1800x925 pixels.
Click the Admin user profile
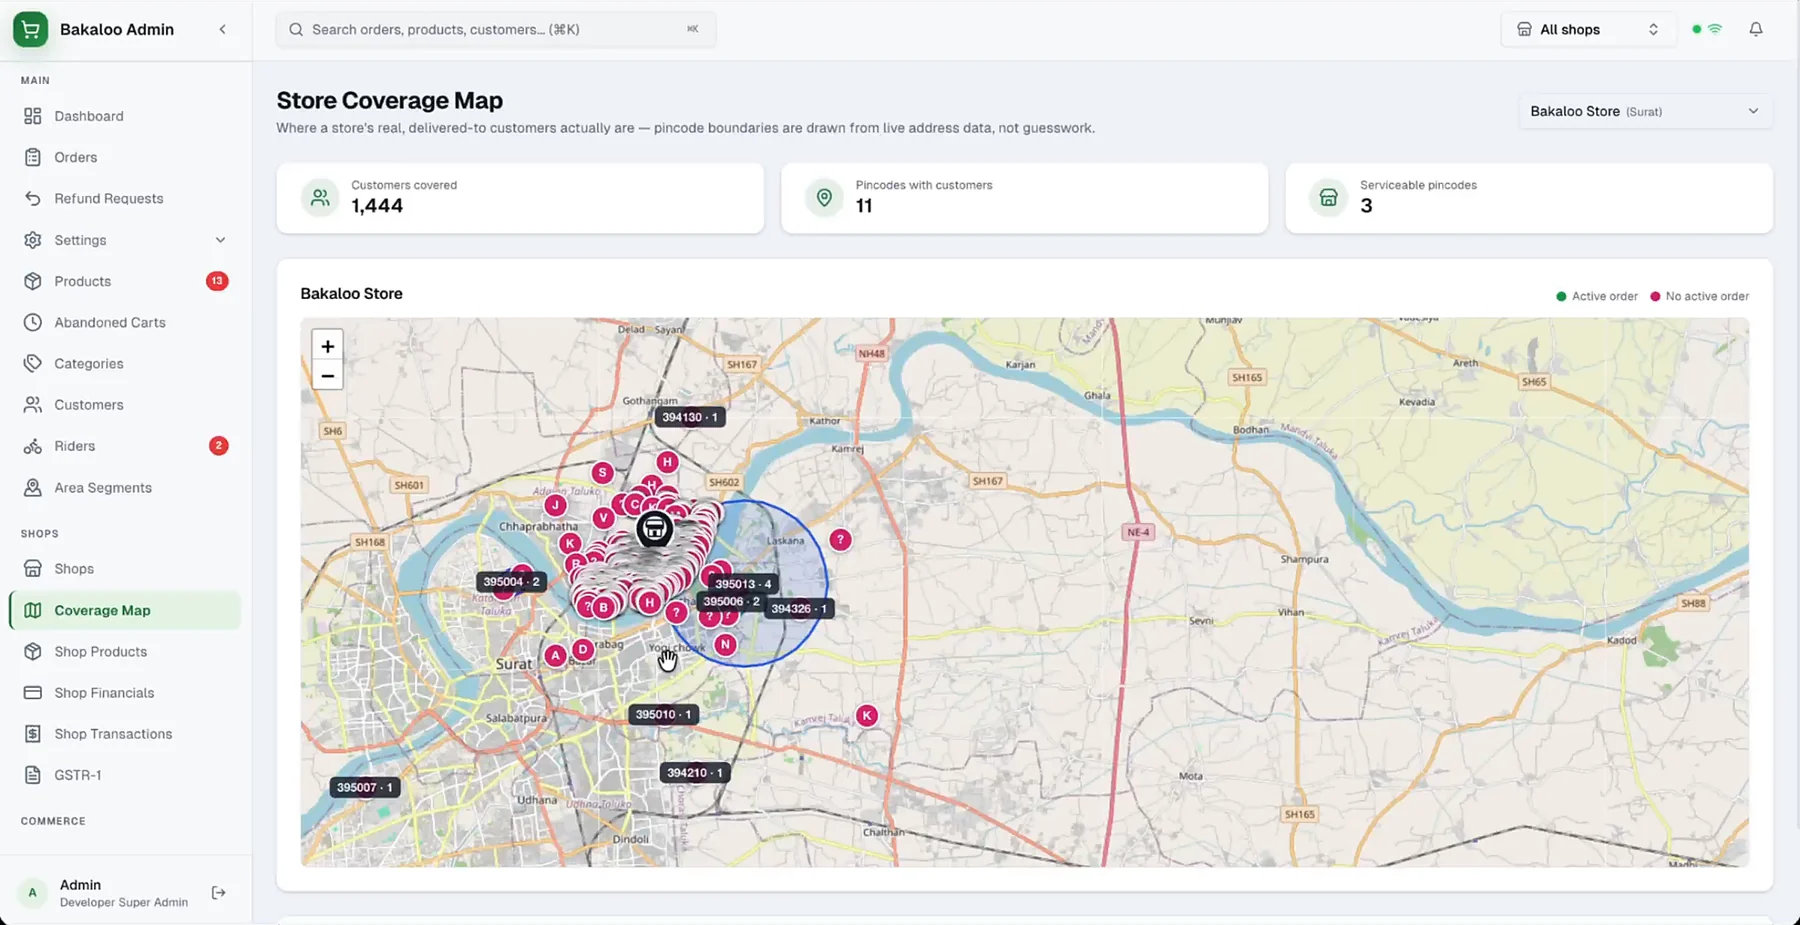[x=105, y=892]
